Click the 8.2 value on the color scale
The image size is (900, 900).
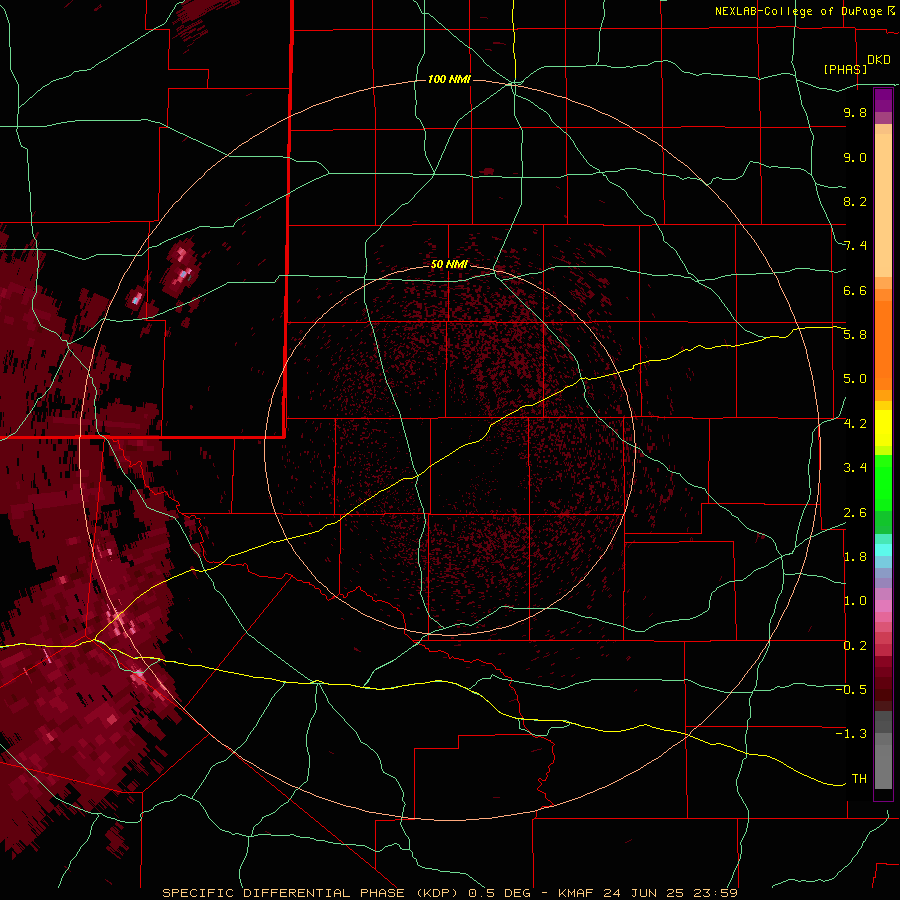point(855,201)
